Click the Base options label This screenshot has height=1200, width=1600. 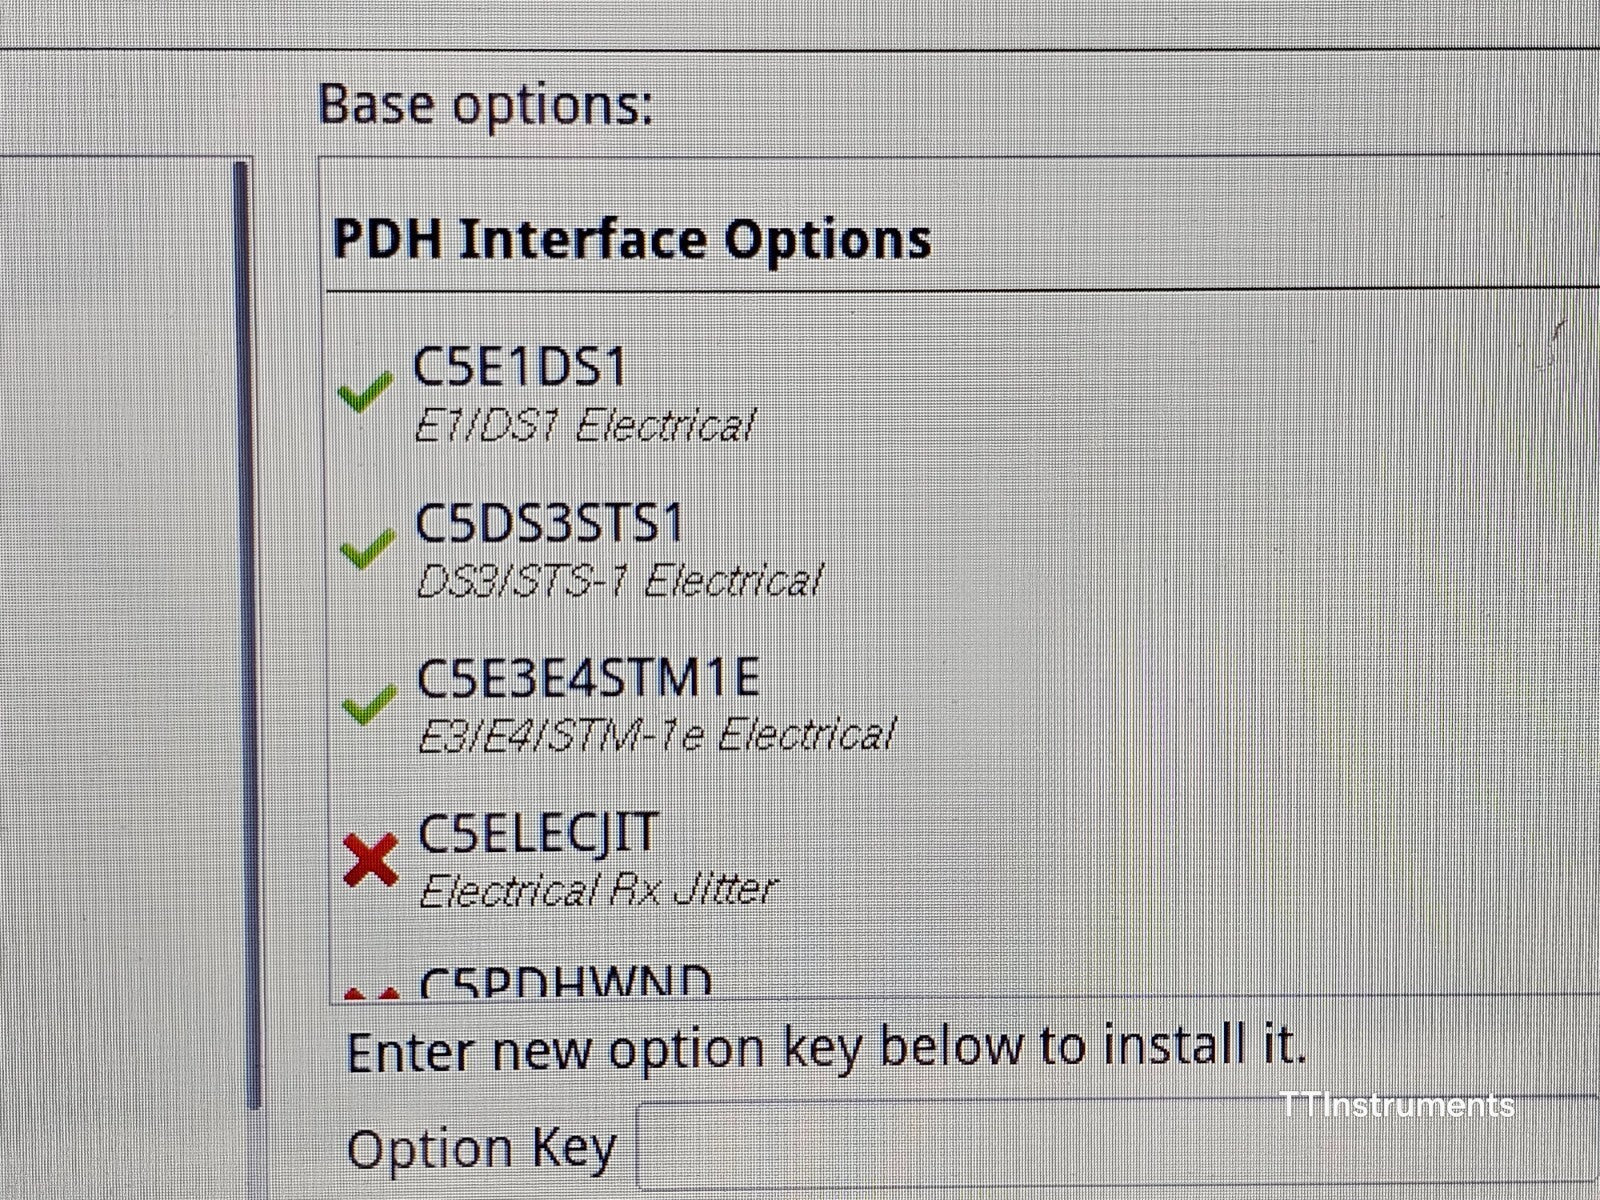486,104
